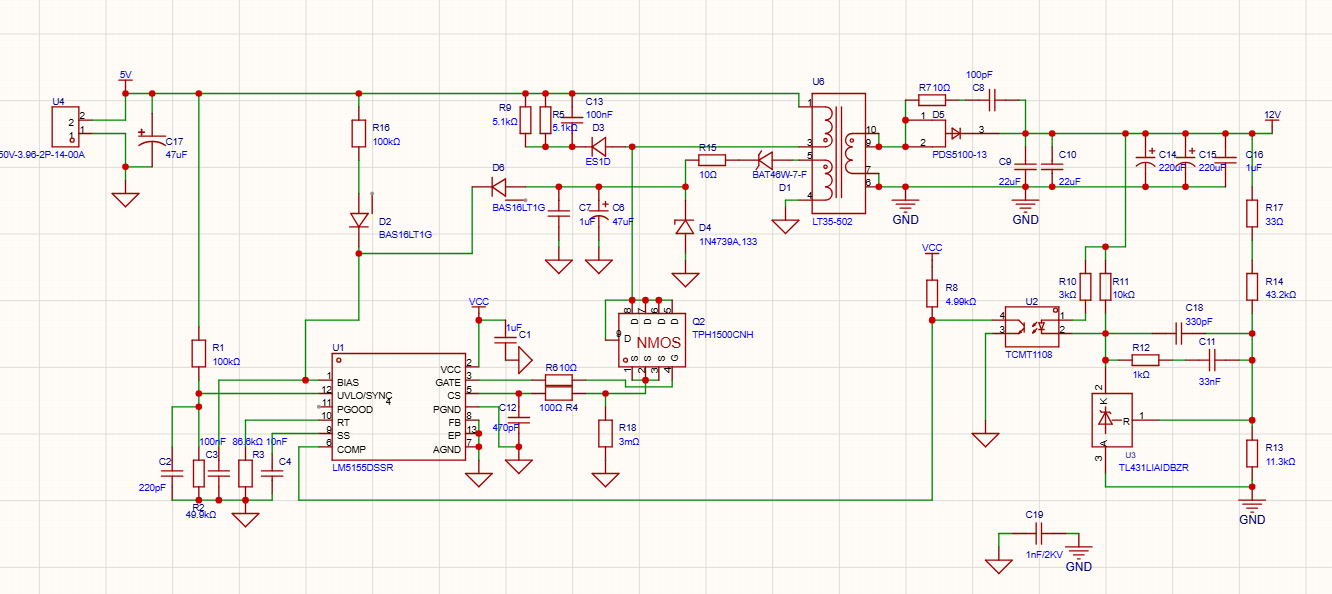The width and height of the screenshot is (1332, 594).
Task: Select the VCC net label above R8
Action: click(x=931, y=247)
